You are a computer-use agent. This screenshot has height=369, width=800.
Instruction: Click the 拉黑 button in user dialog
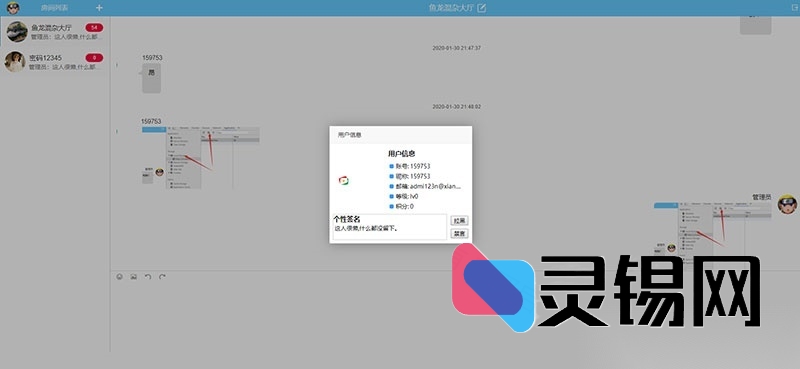point(459,220)
